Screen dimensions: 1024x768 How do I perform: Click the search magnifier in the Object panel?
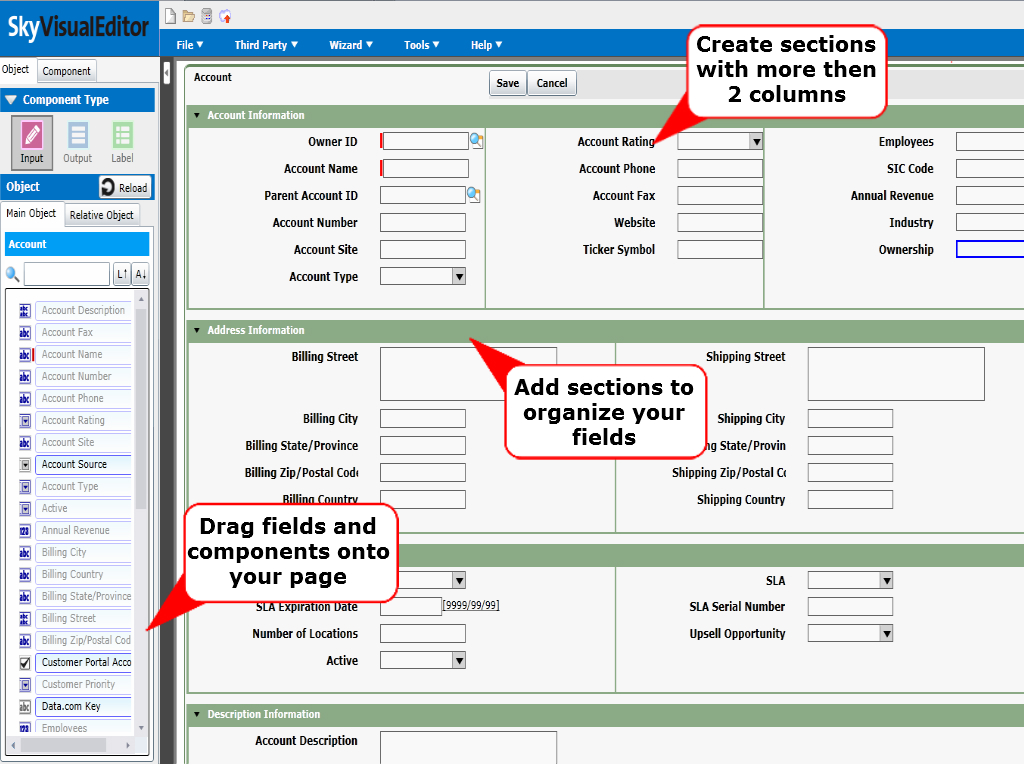coord(12,273)
